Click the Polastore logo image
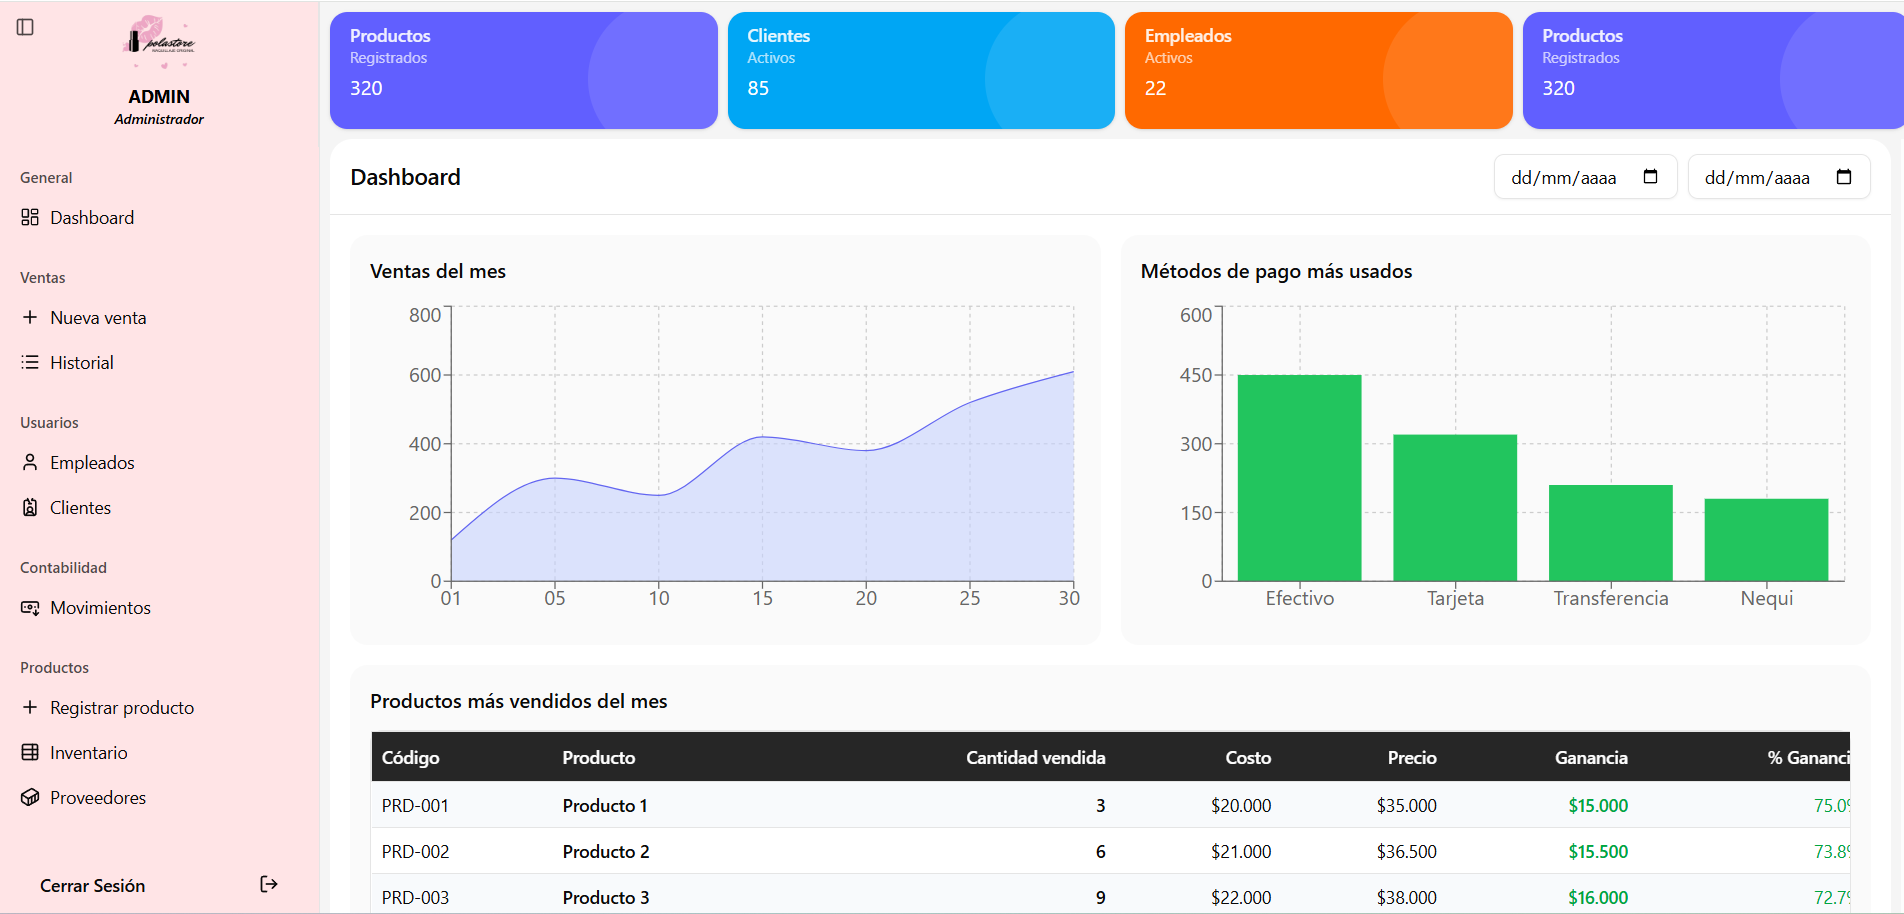 (x=159, y=42)
